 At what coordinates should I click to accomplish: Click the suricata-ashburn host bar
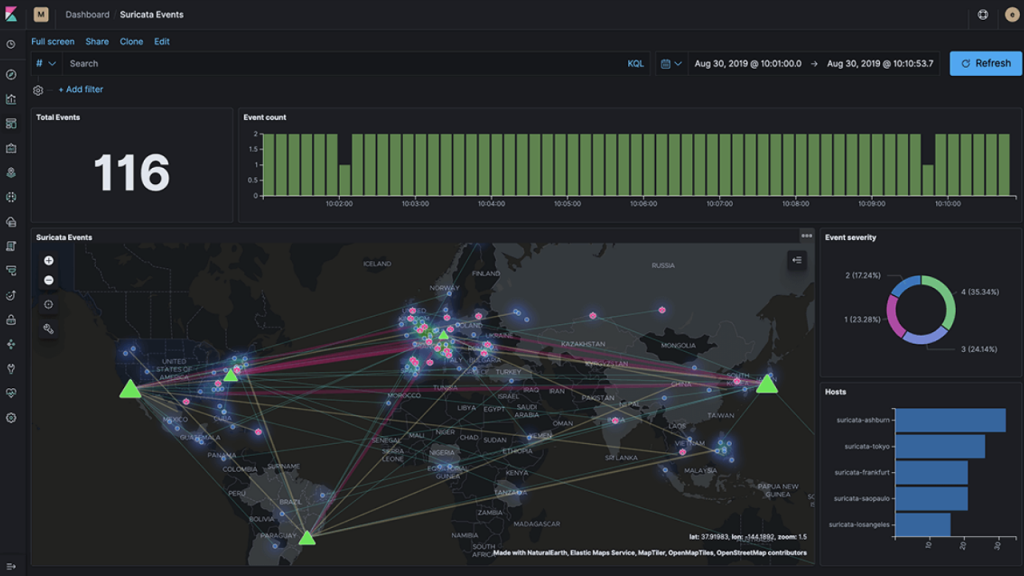click(x=950, y=420)
